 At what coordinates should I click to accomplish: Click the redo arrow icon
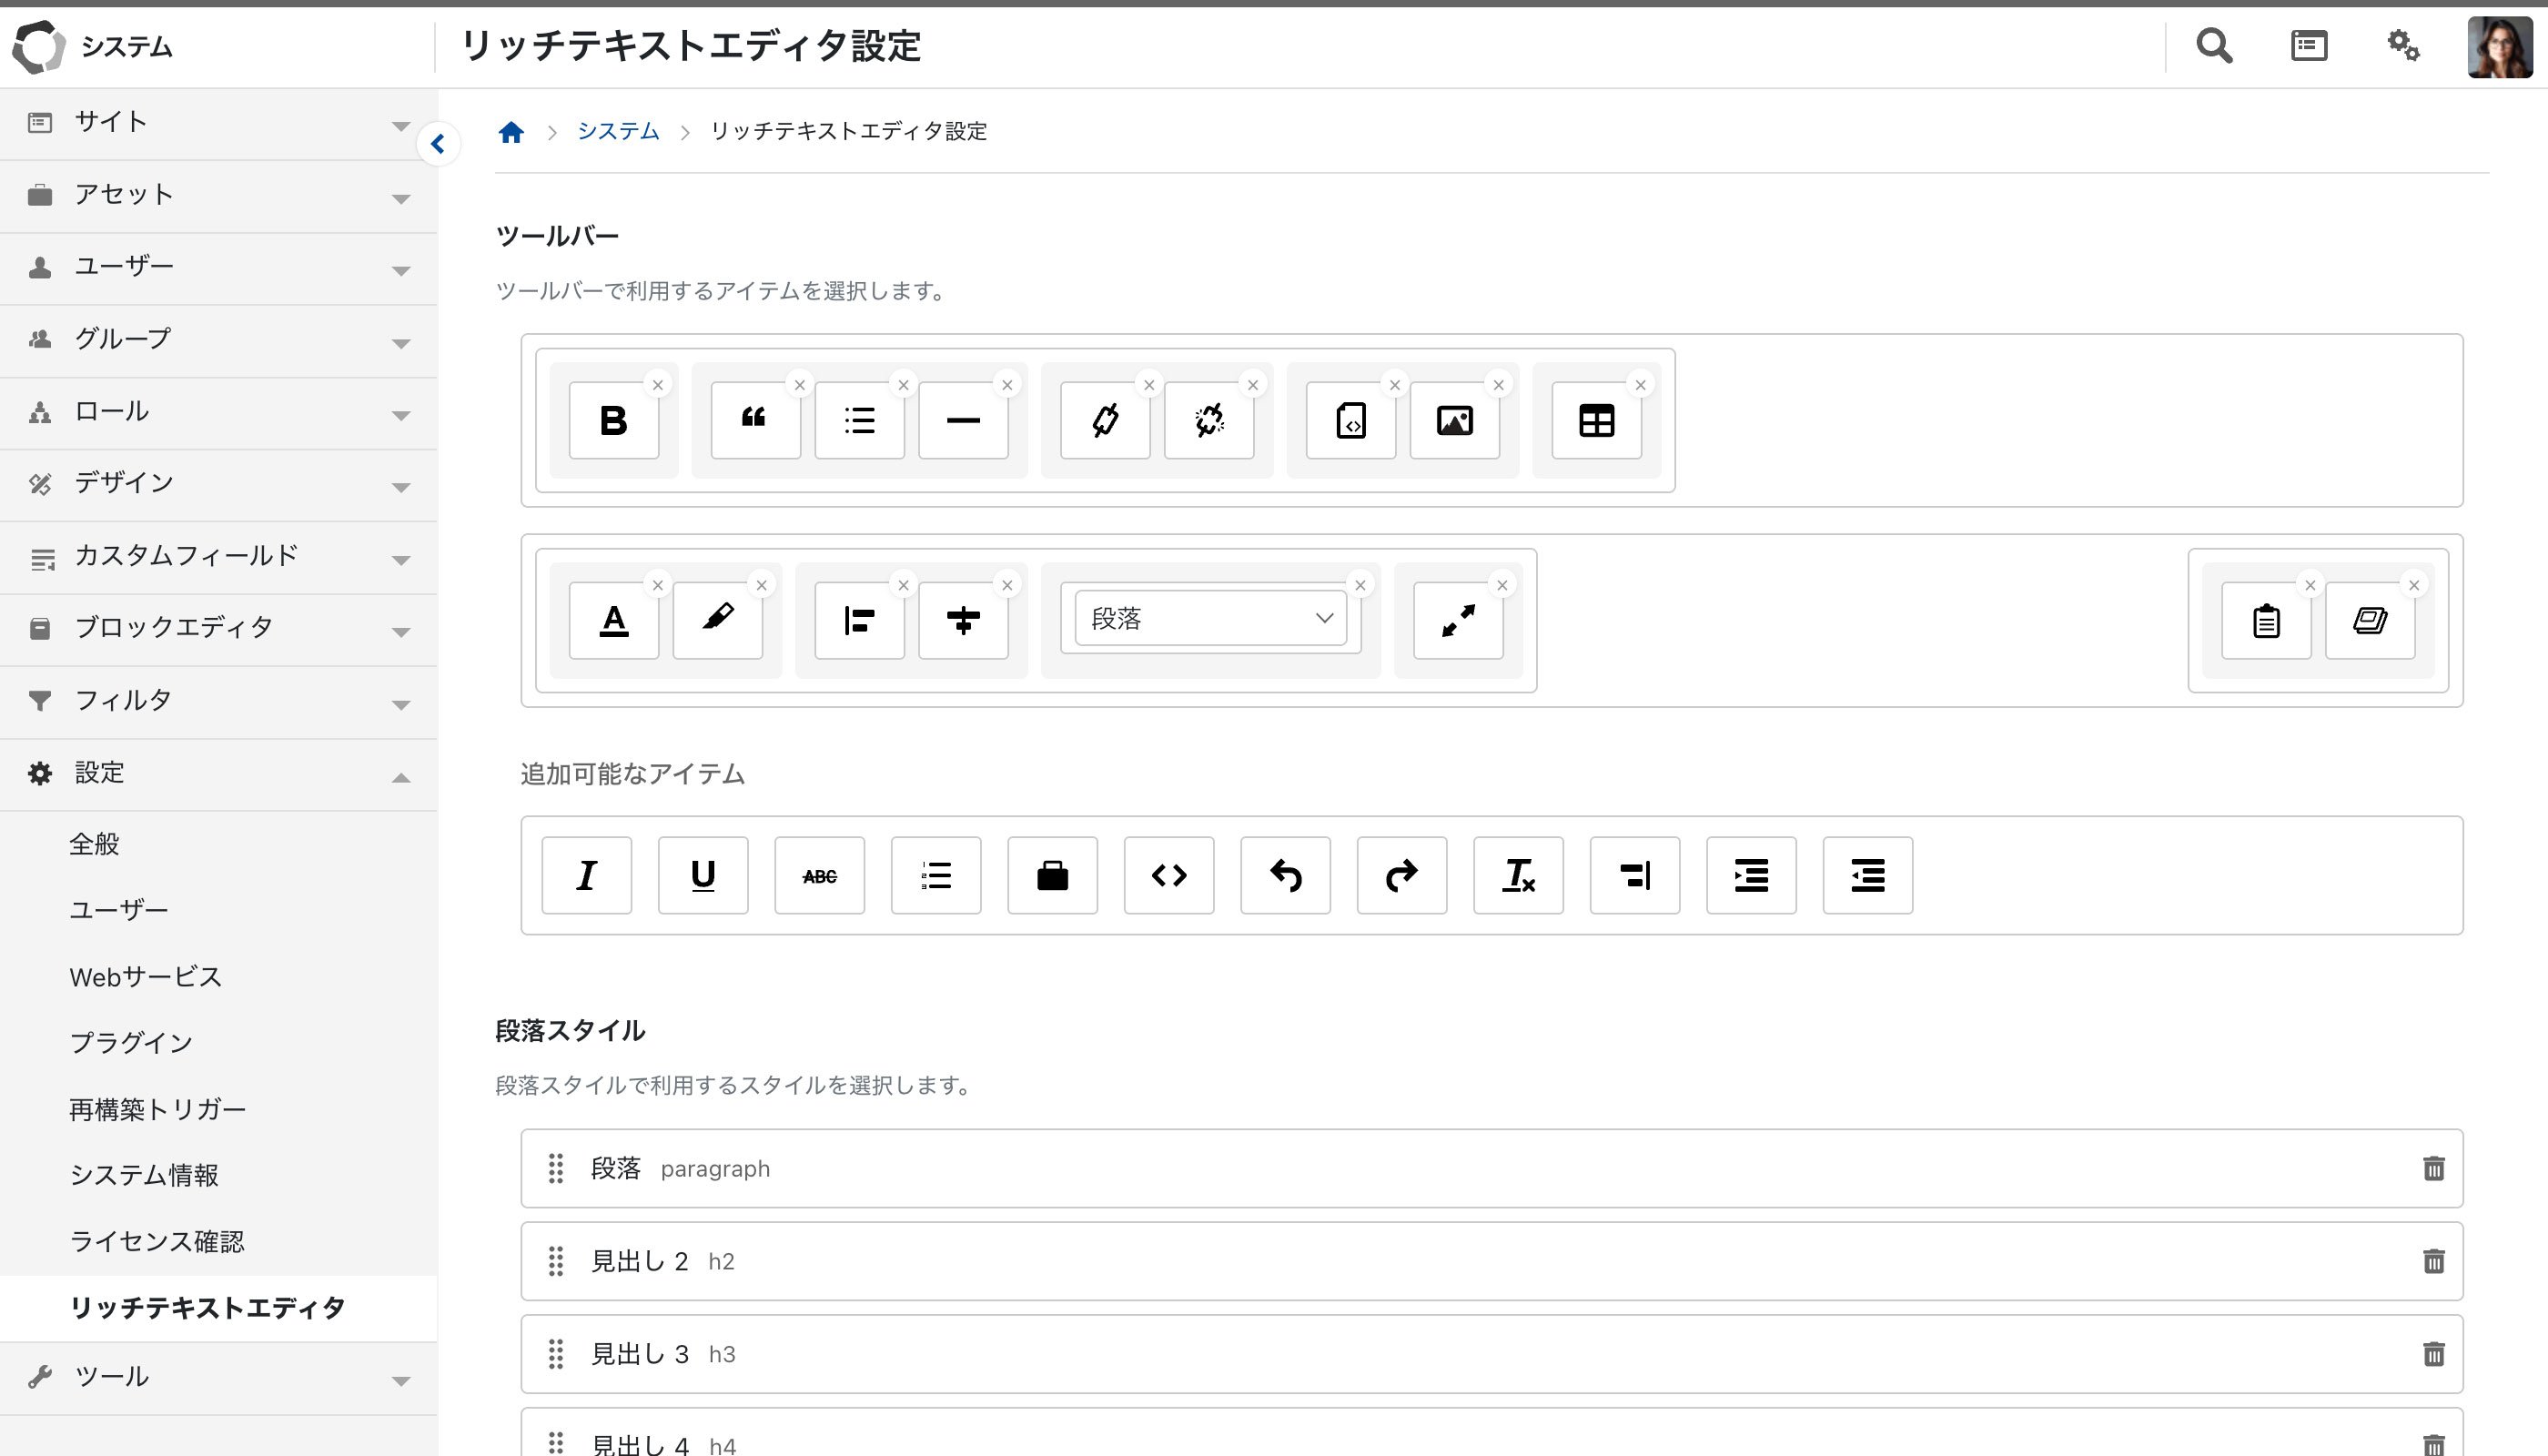[1401, 876]
